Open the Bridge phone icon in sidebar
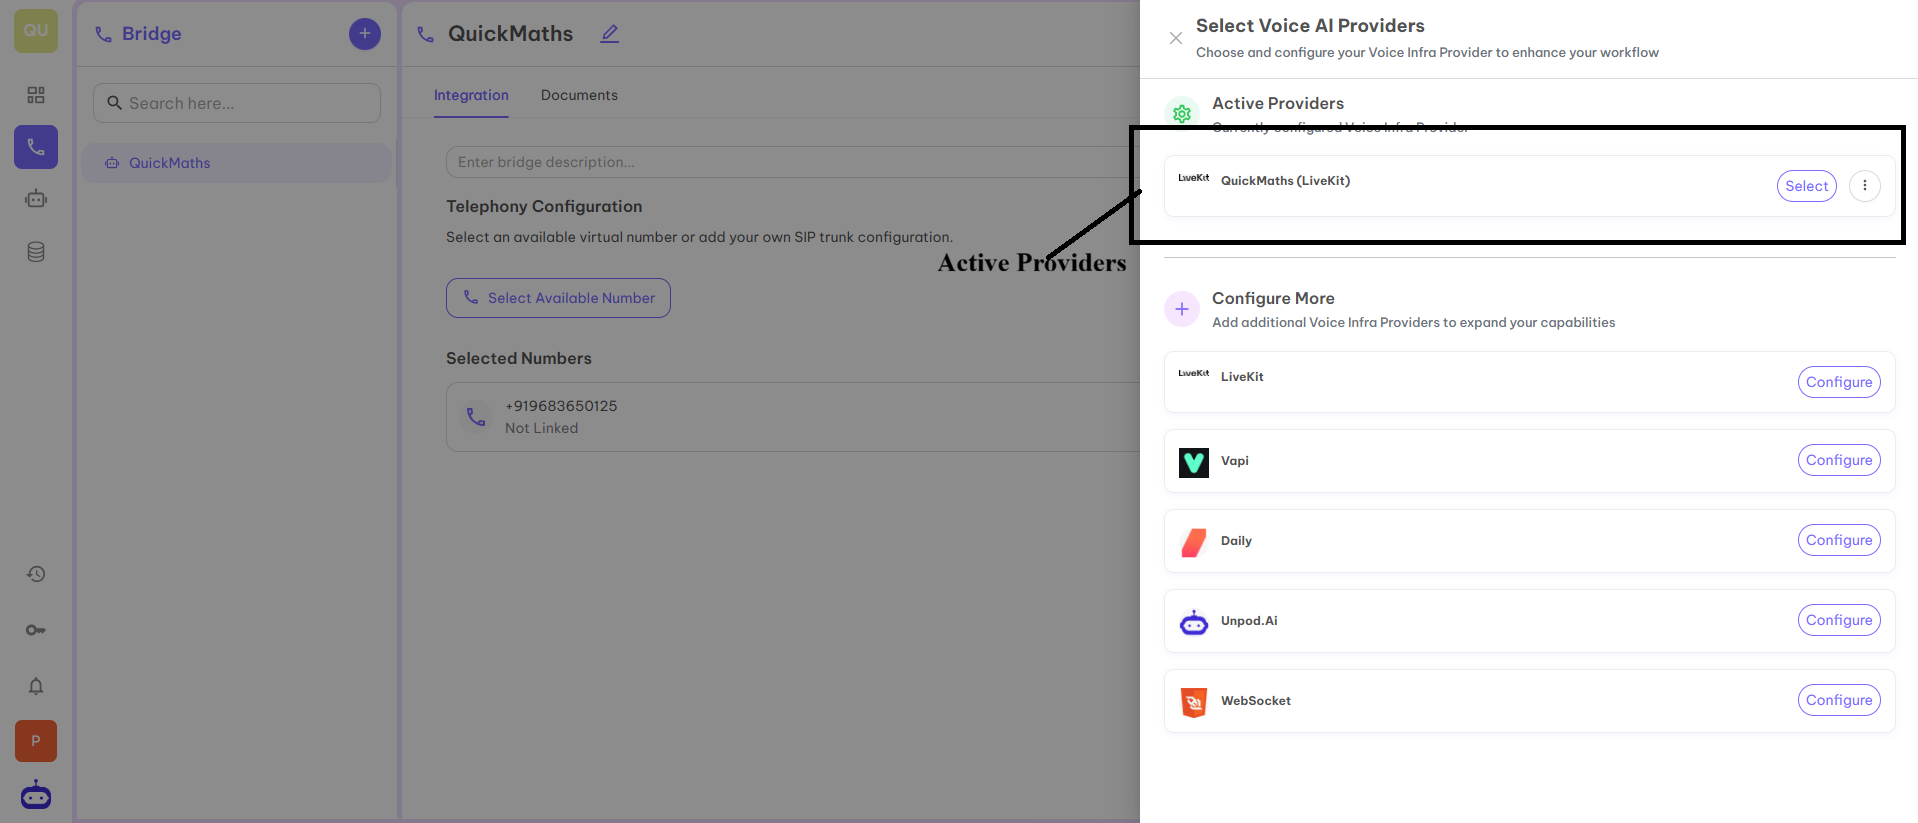Screen dimensions: 1918x823 click(36, 147)
